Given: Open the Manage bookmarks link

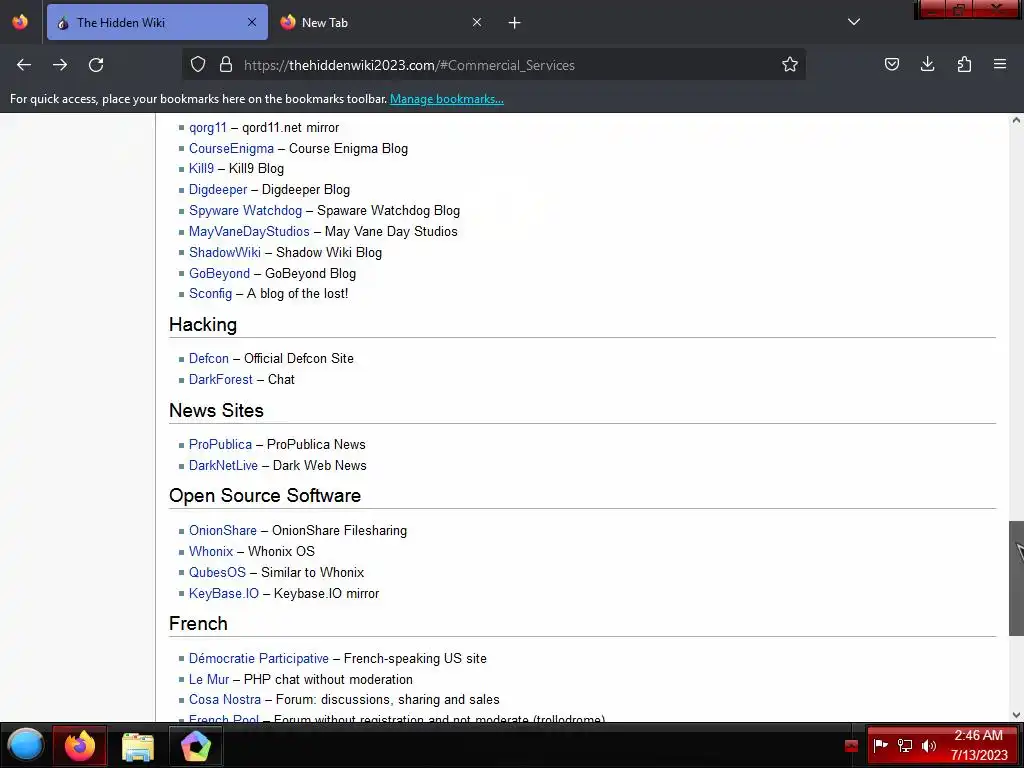Looking at the screenshot, I should (447, 99).
